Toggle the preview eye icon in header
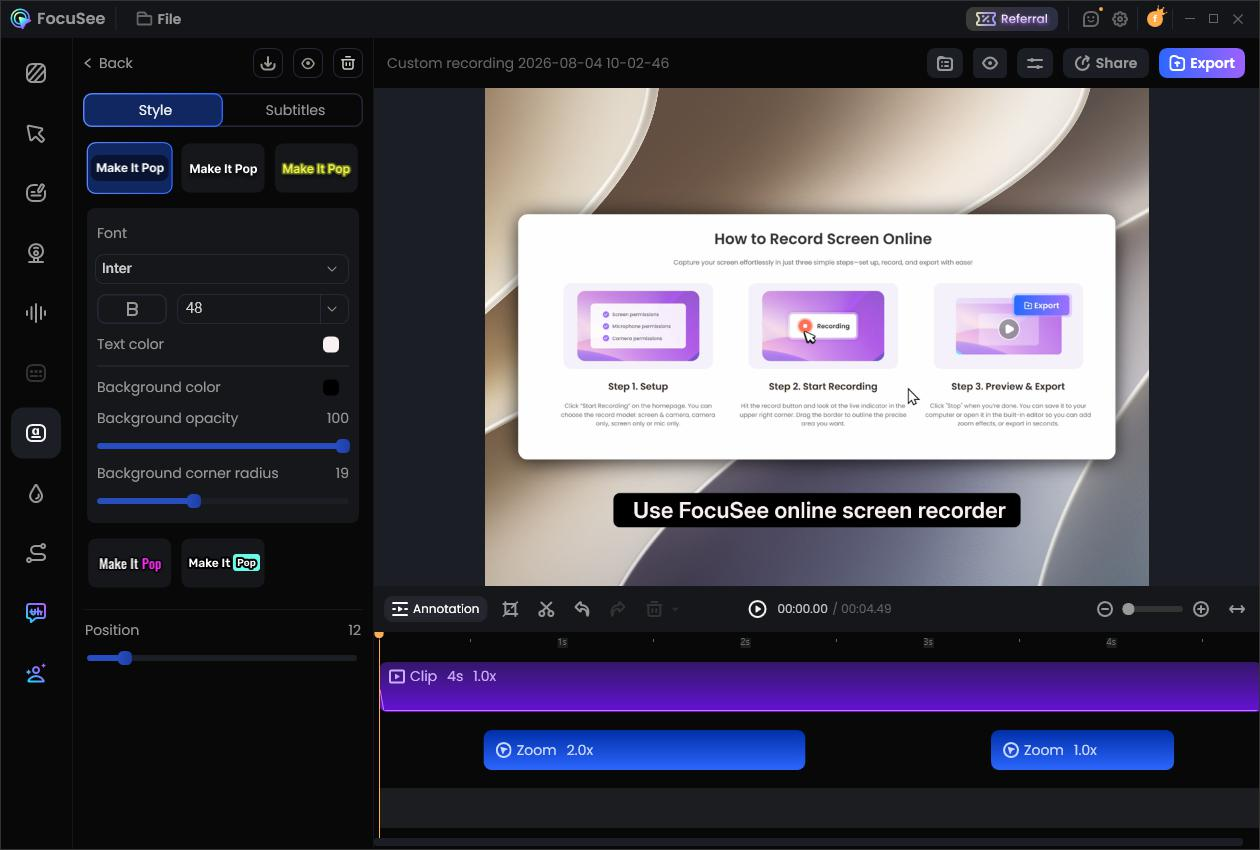The image size is (1260, 850). [x=990, y=63]
